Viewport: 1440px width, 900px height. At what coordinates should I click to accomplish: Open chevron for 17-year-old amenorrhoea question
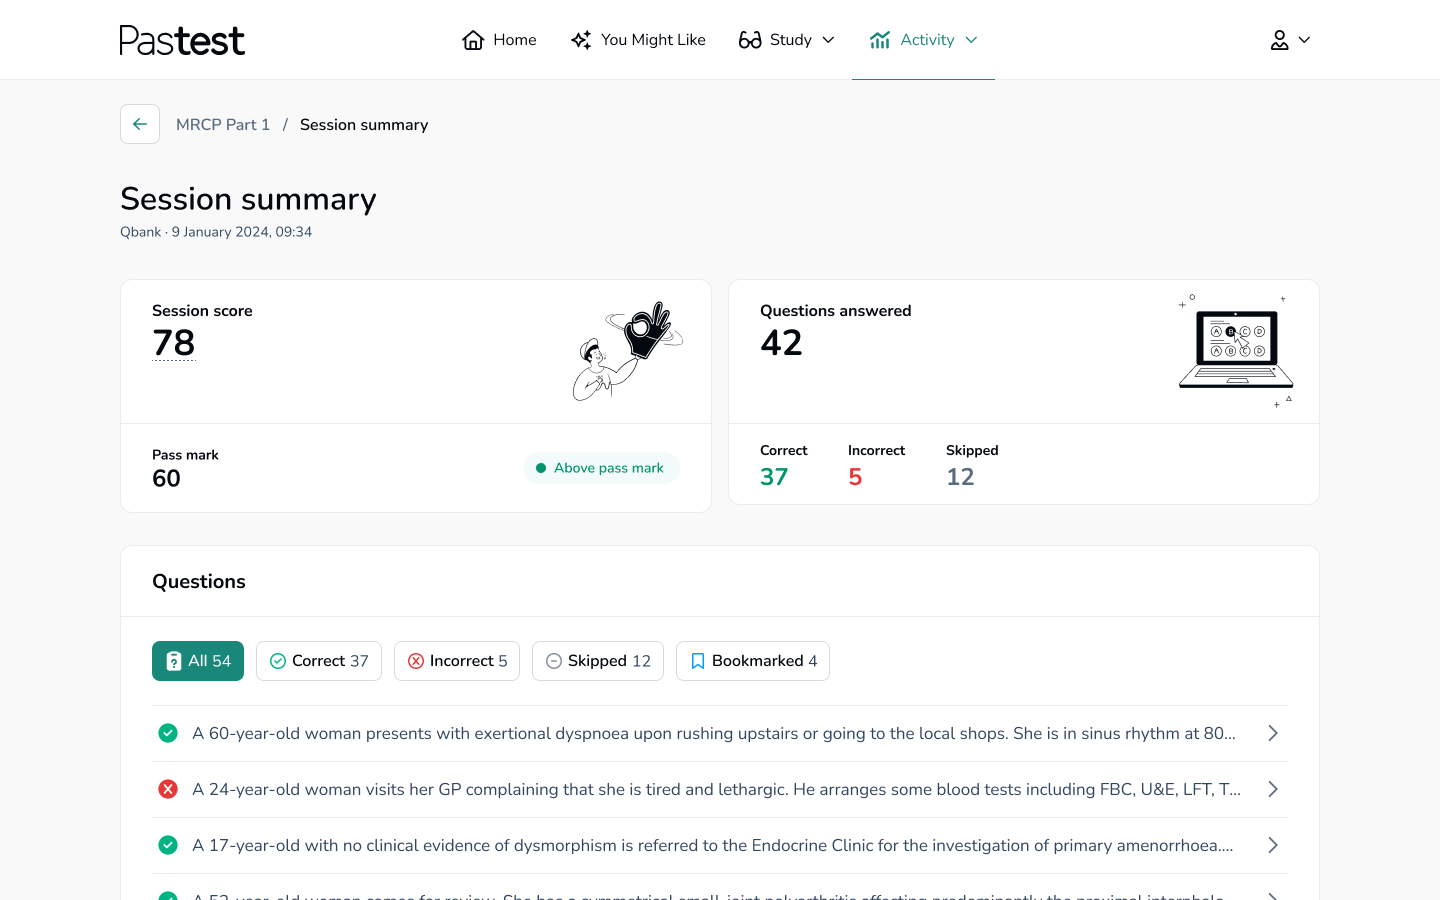pos(1273,845)
